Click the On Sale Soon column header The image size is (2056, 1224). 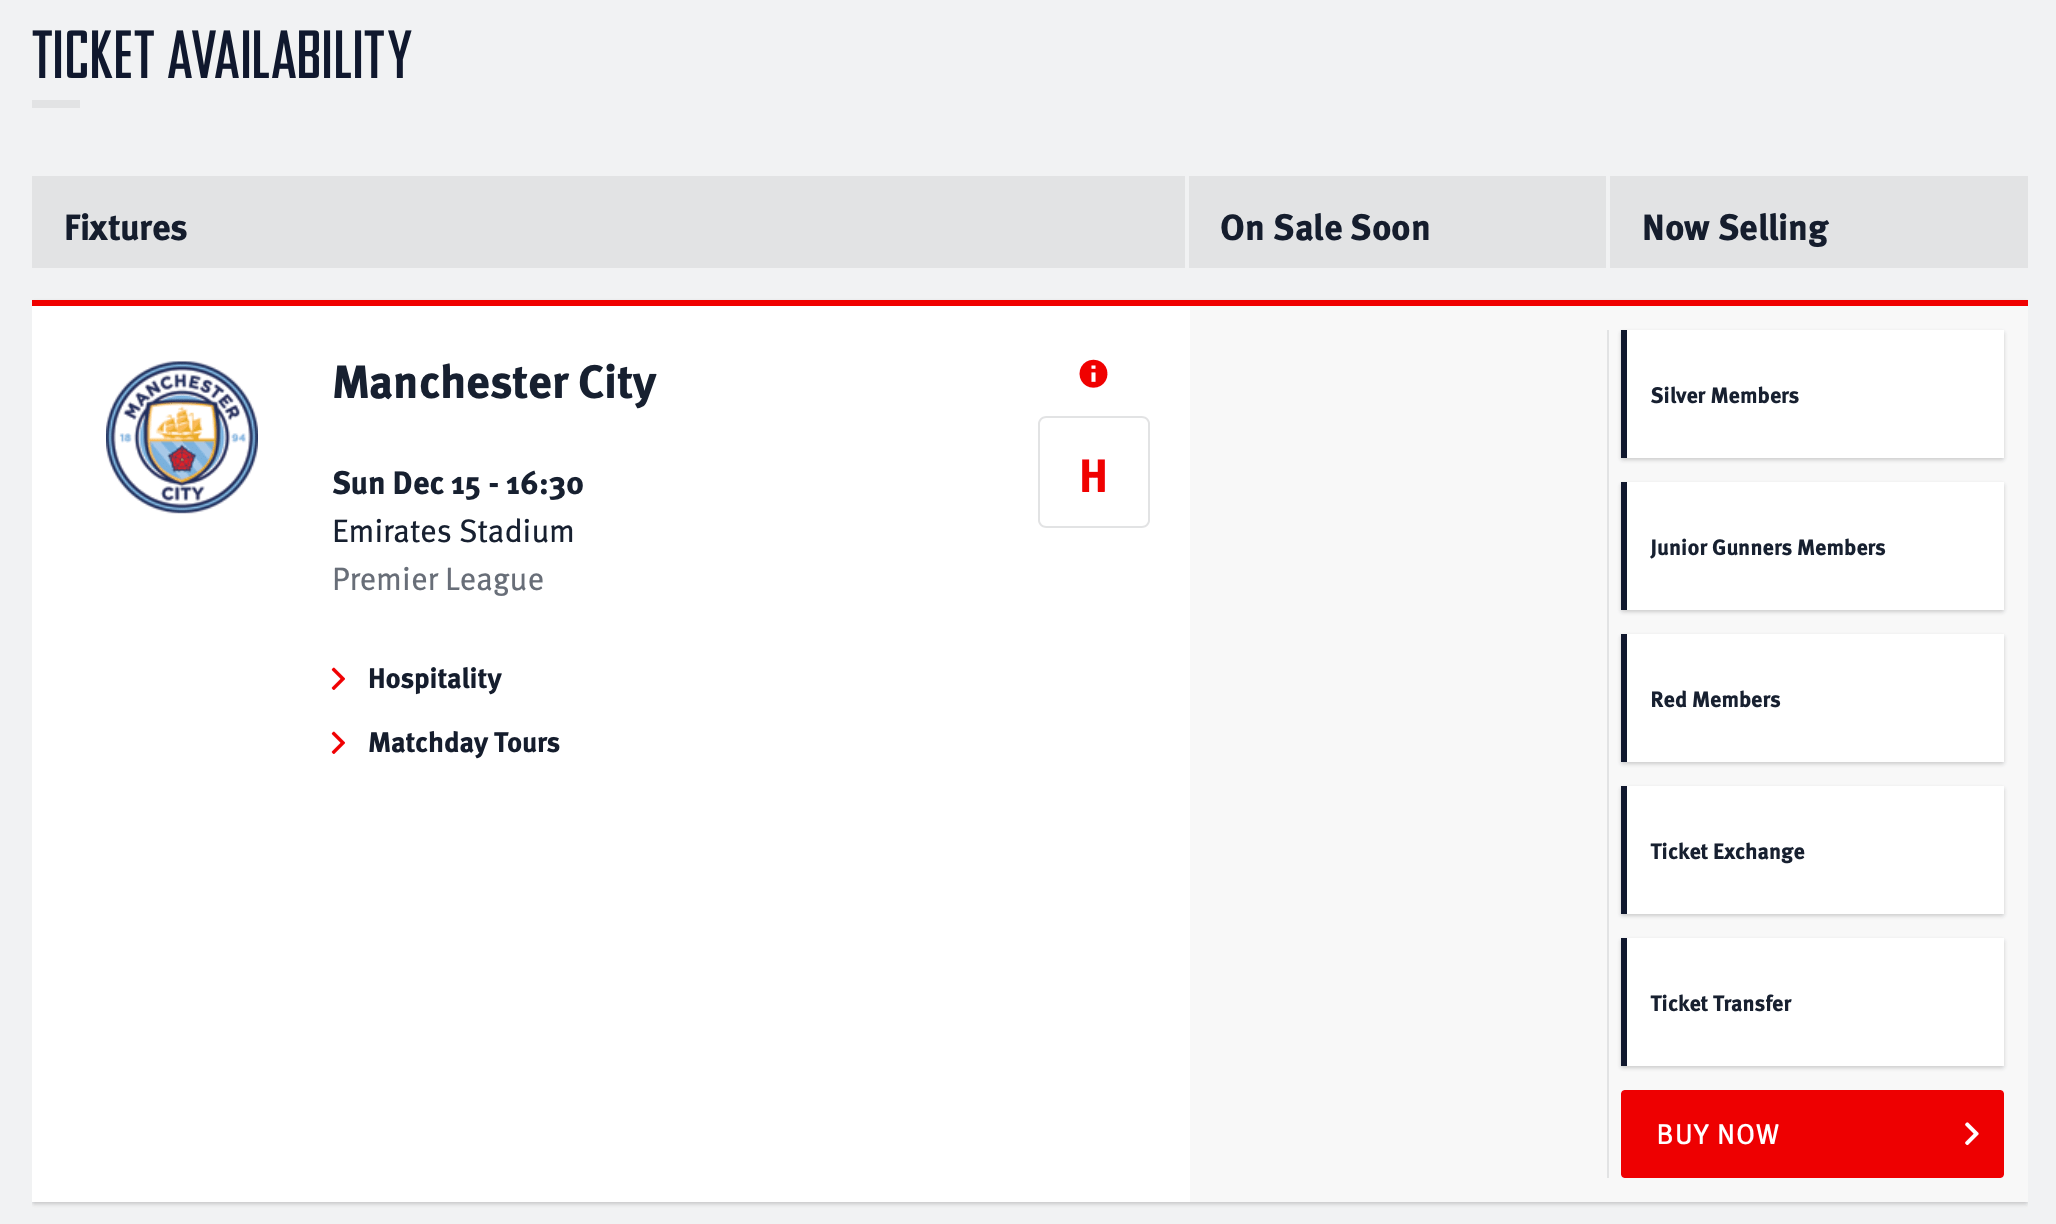pos(1323,226)
